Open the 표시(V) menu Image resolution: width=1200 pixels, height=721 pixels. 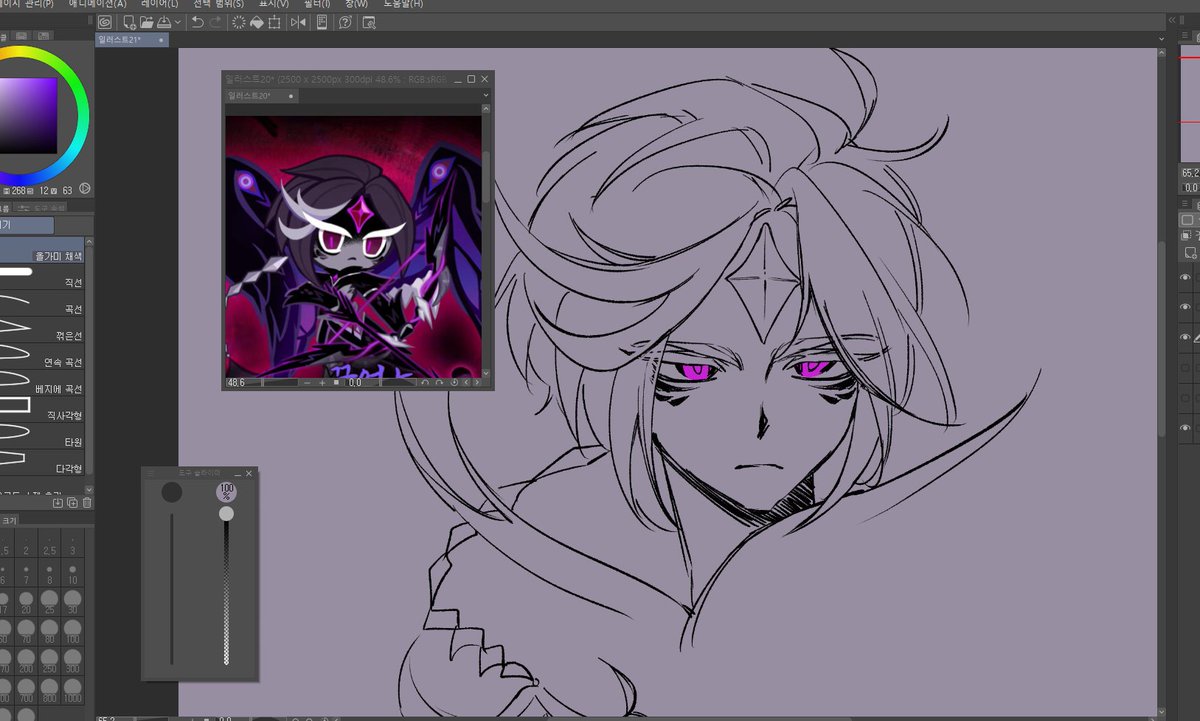pyautogui.click(x=274, y=4)
